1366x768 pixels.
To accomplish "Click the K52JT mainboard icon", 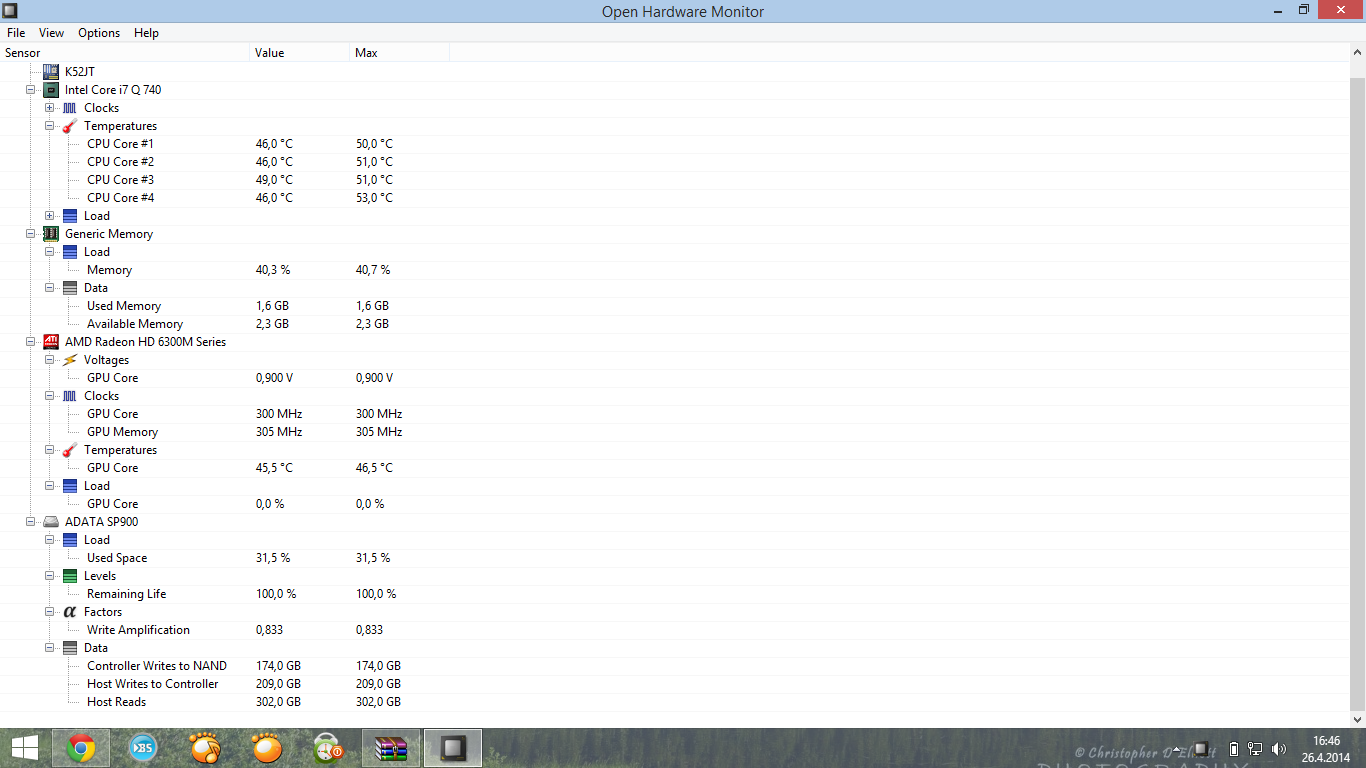I will pyautogui.click(x=51, y=72).
